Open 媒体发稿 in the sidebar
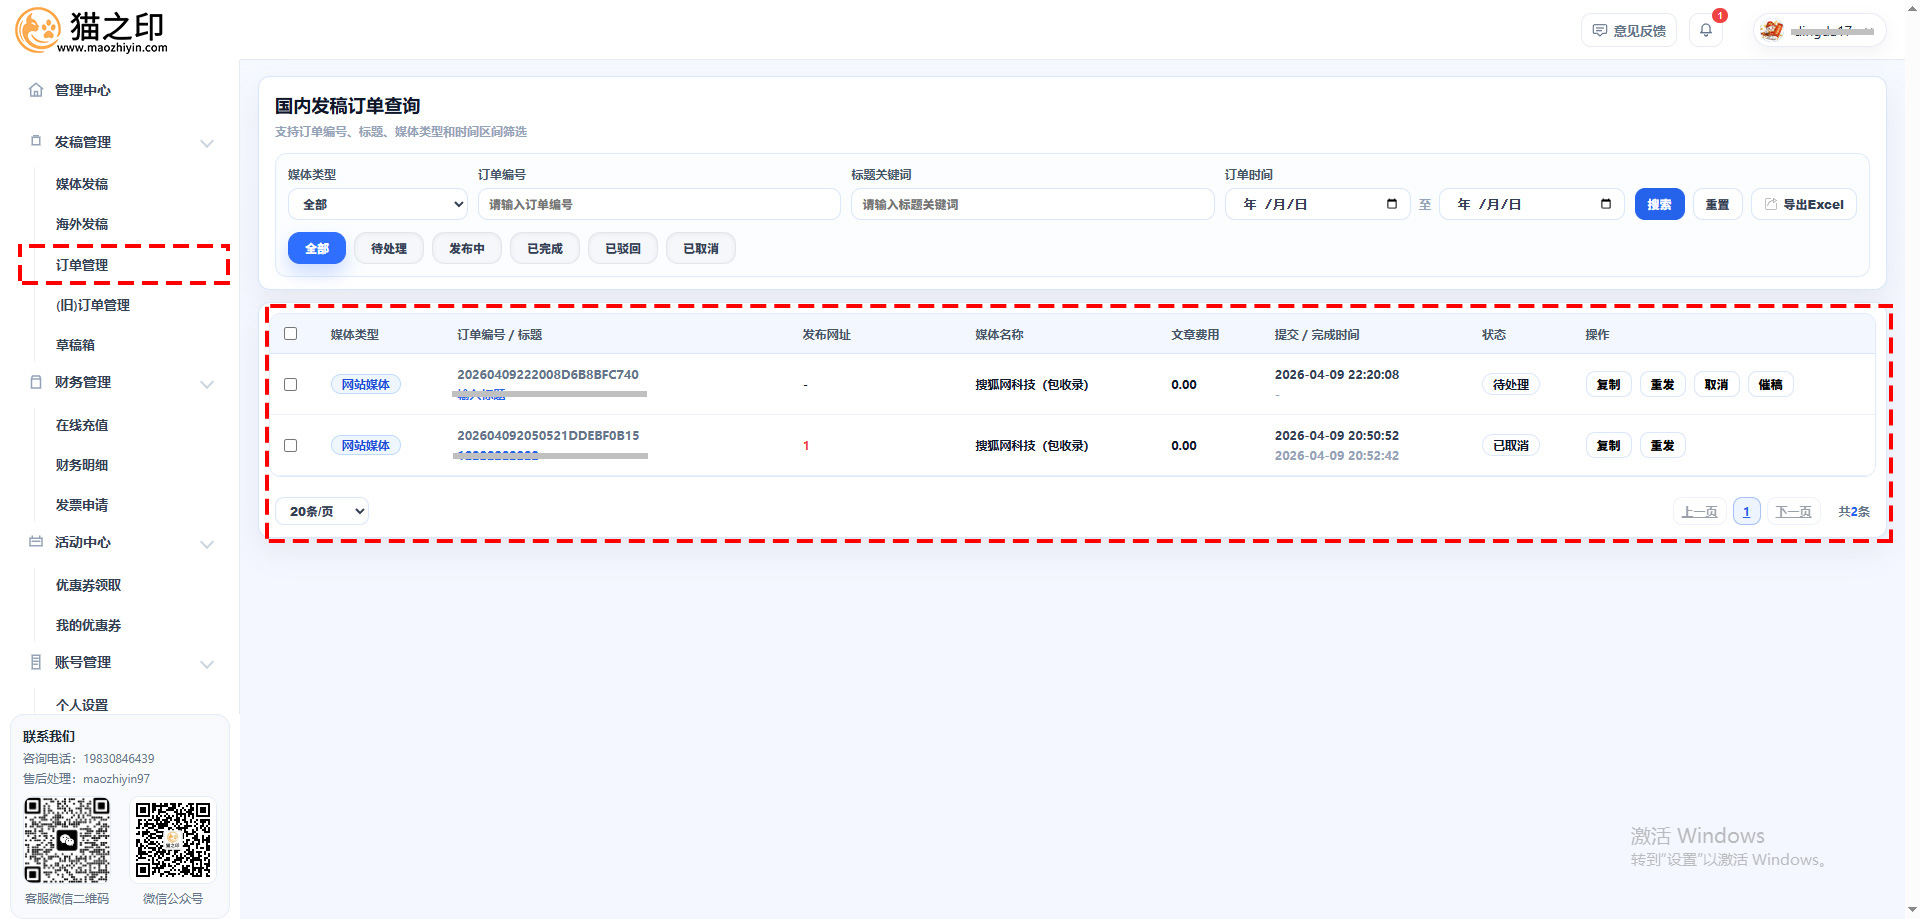Viewport: 1920px width, 919px height. (x=82, y=184)
